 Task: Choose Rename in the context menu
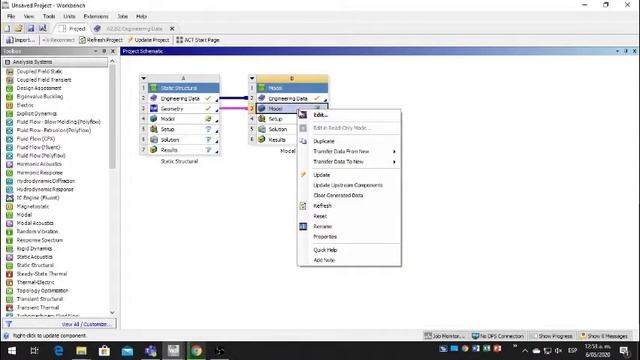click(x=349, y=226)
